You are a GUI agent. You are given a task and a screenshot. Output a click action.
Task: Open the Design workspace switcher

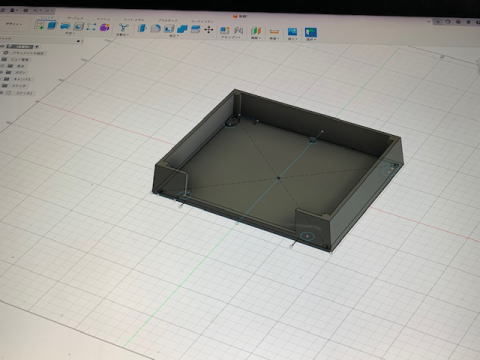coord(14,24)
